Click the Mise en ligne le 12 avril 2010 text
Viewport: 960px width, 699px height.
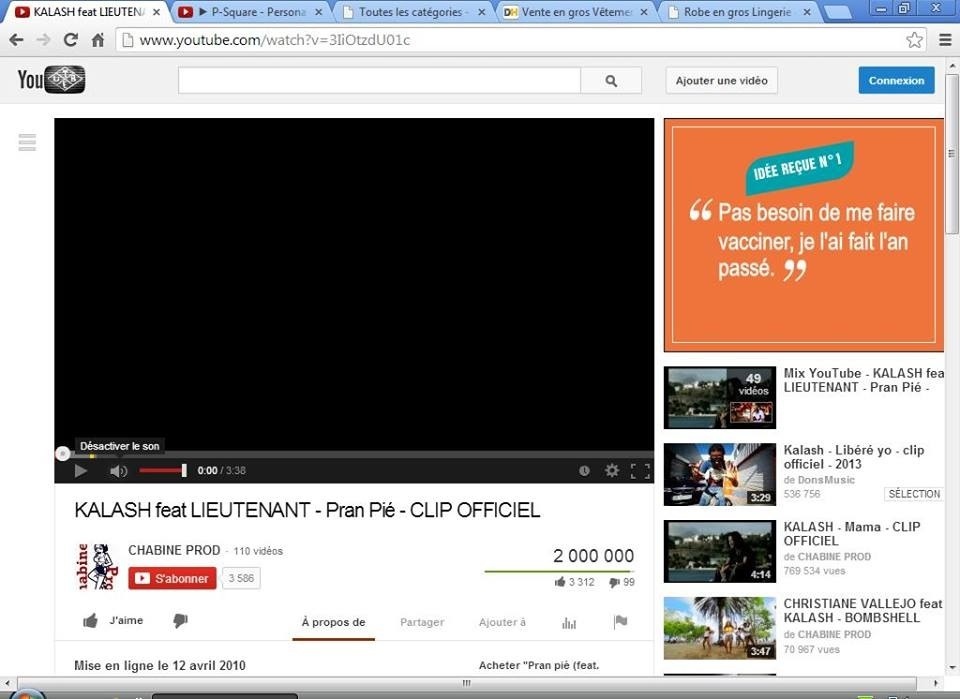coord(160,665)
